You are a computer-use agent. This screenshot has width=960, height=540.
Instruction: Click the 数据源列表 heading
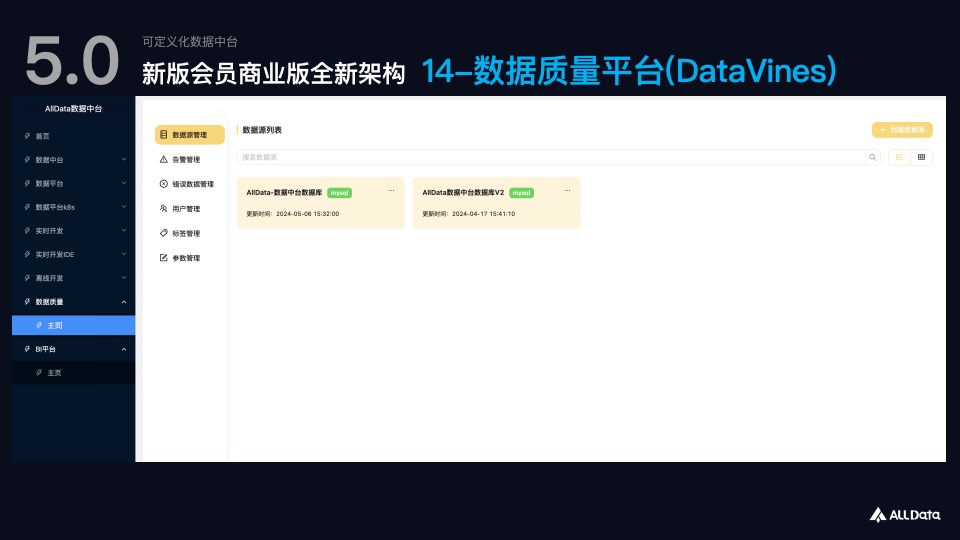[x=262, y=130]
